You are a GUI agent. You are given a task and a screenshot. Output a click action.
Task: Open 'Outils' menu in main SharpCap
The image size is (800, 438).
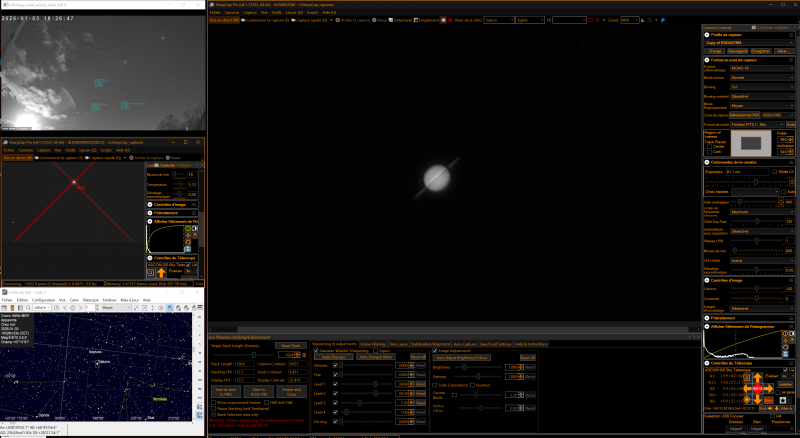click(x=277, y=12)
